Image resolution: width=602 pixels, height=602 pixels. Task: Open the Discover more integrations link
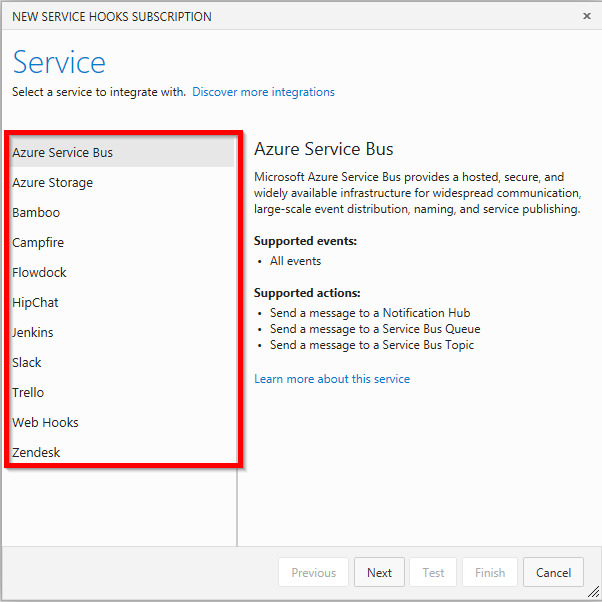tap(263, 92)
